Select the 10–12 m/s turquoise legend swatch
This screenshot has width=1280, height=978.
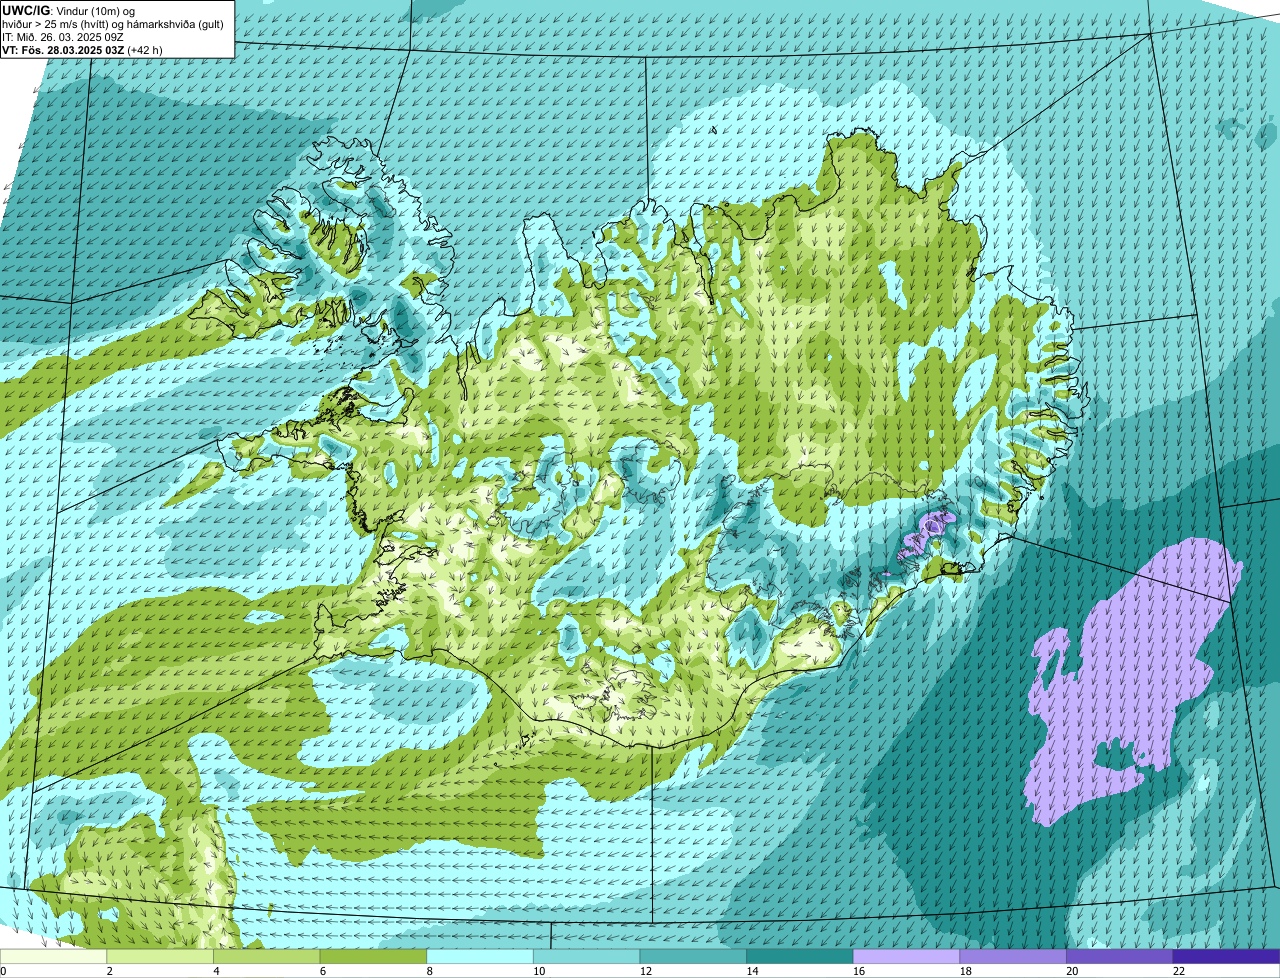coord(587,956)
